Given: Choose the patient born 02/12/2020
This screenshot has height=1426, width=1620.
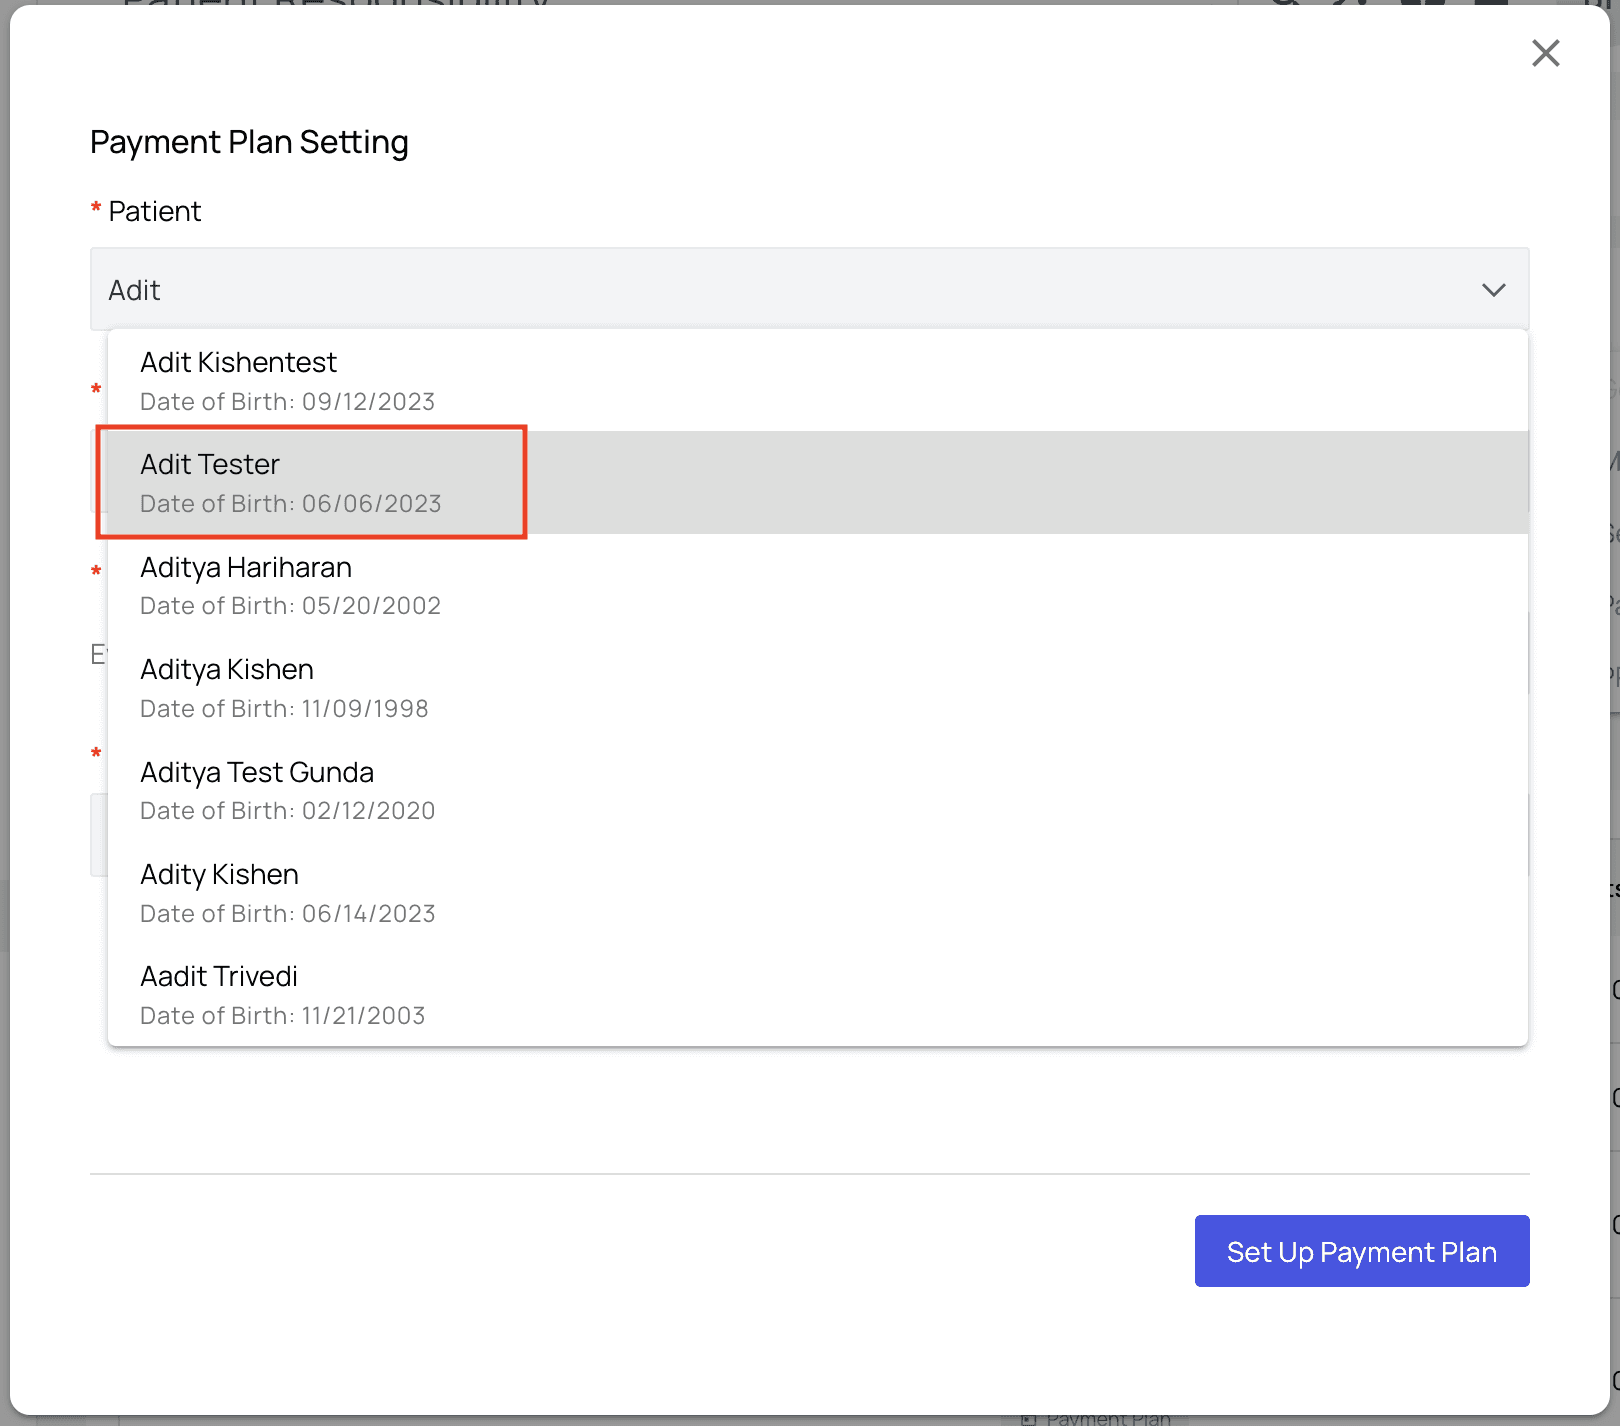Looking at the screenshot, I should 287,811.
